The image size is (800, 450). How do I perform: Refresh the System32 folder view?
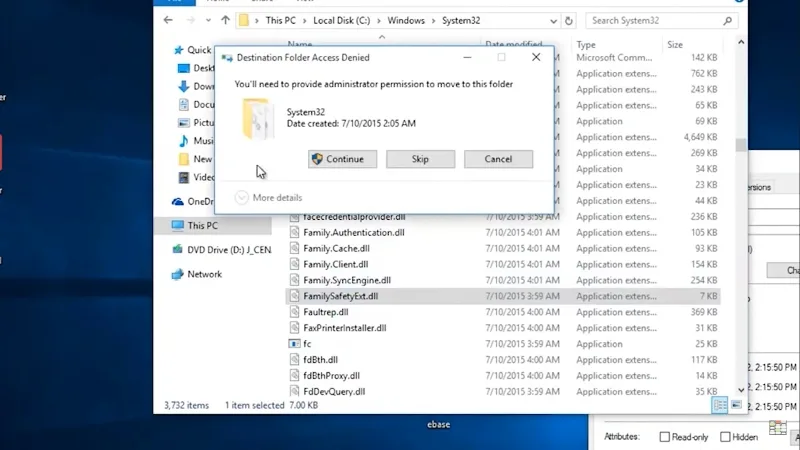[x=568, y=21]
